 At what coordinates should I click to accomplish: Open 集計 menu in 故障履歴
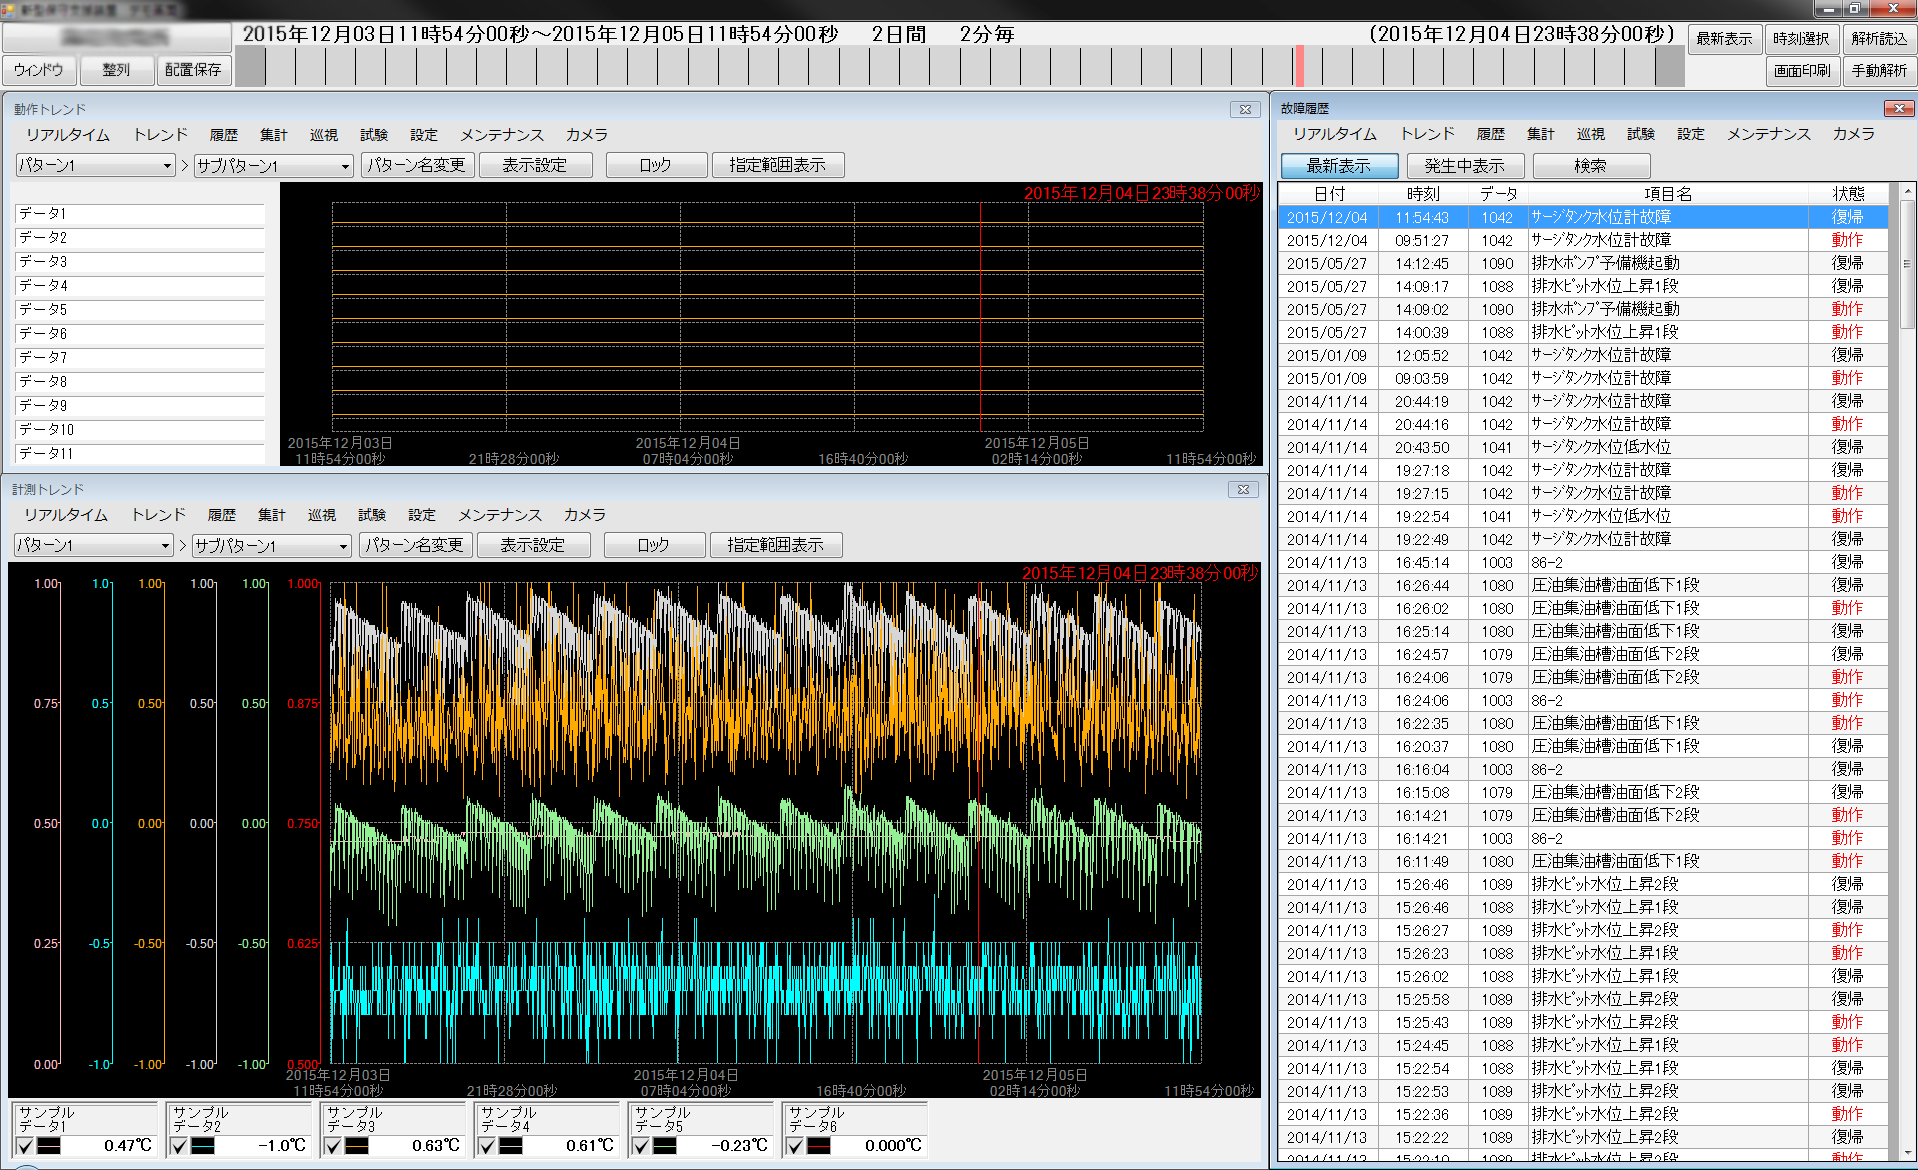click(1541, 134)
